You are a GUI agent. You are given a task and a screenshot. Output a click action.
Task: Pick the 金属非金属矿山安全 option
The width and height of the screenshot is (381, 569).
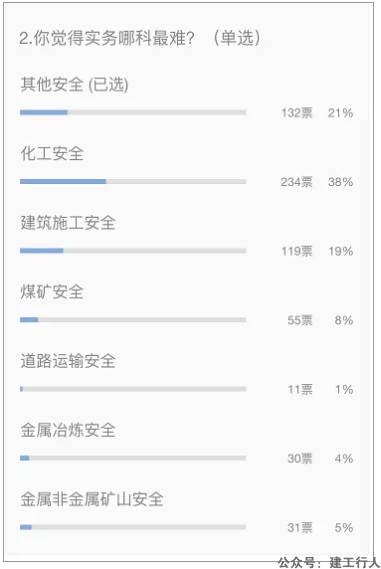pyautogui.click(x=92, y=499)
